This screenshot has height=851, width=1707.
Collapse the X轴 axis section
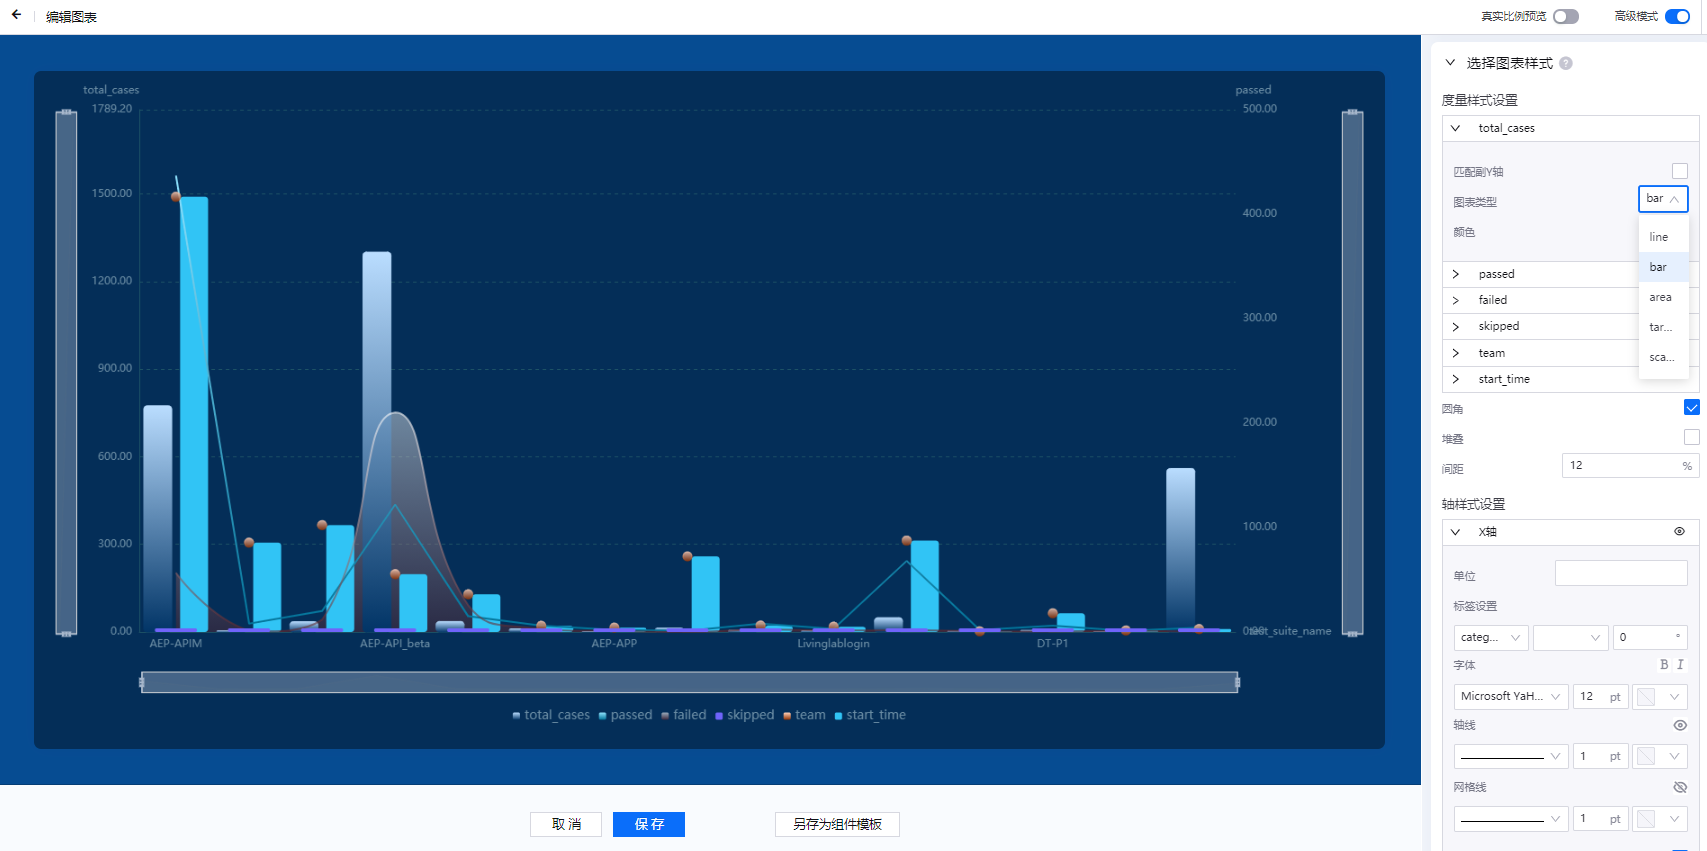[x=1456, y=532]
